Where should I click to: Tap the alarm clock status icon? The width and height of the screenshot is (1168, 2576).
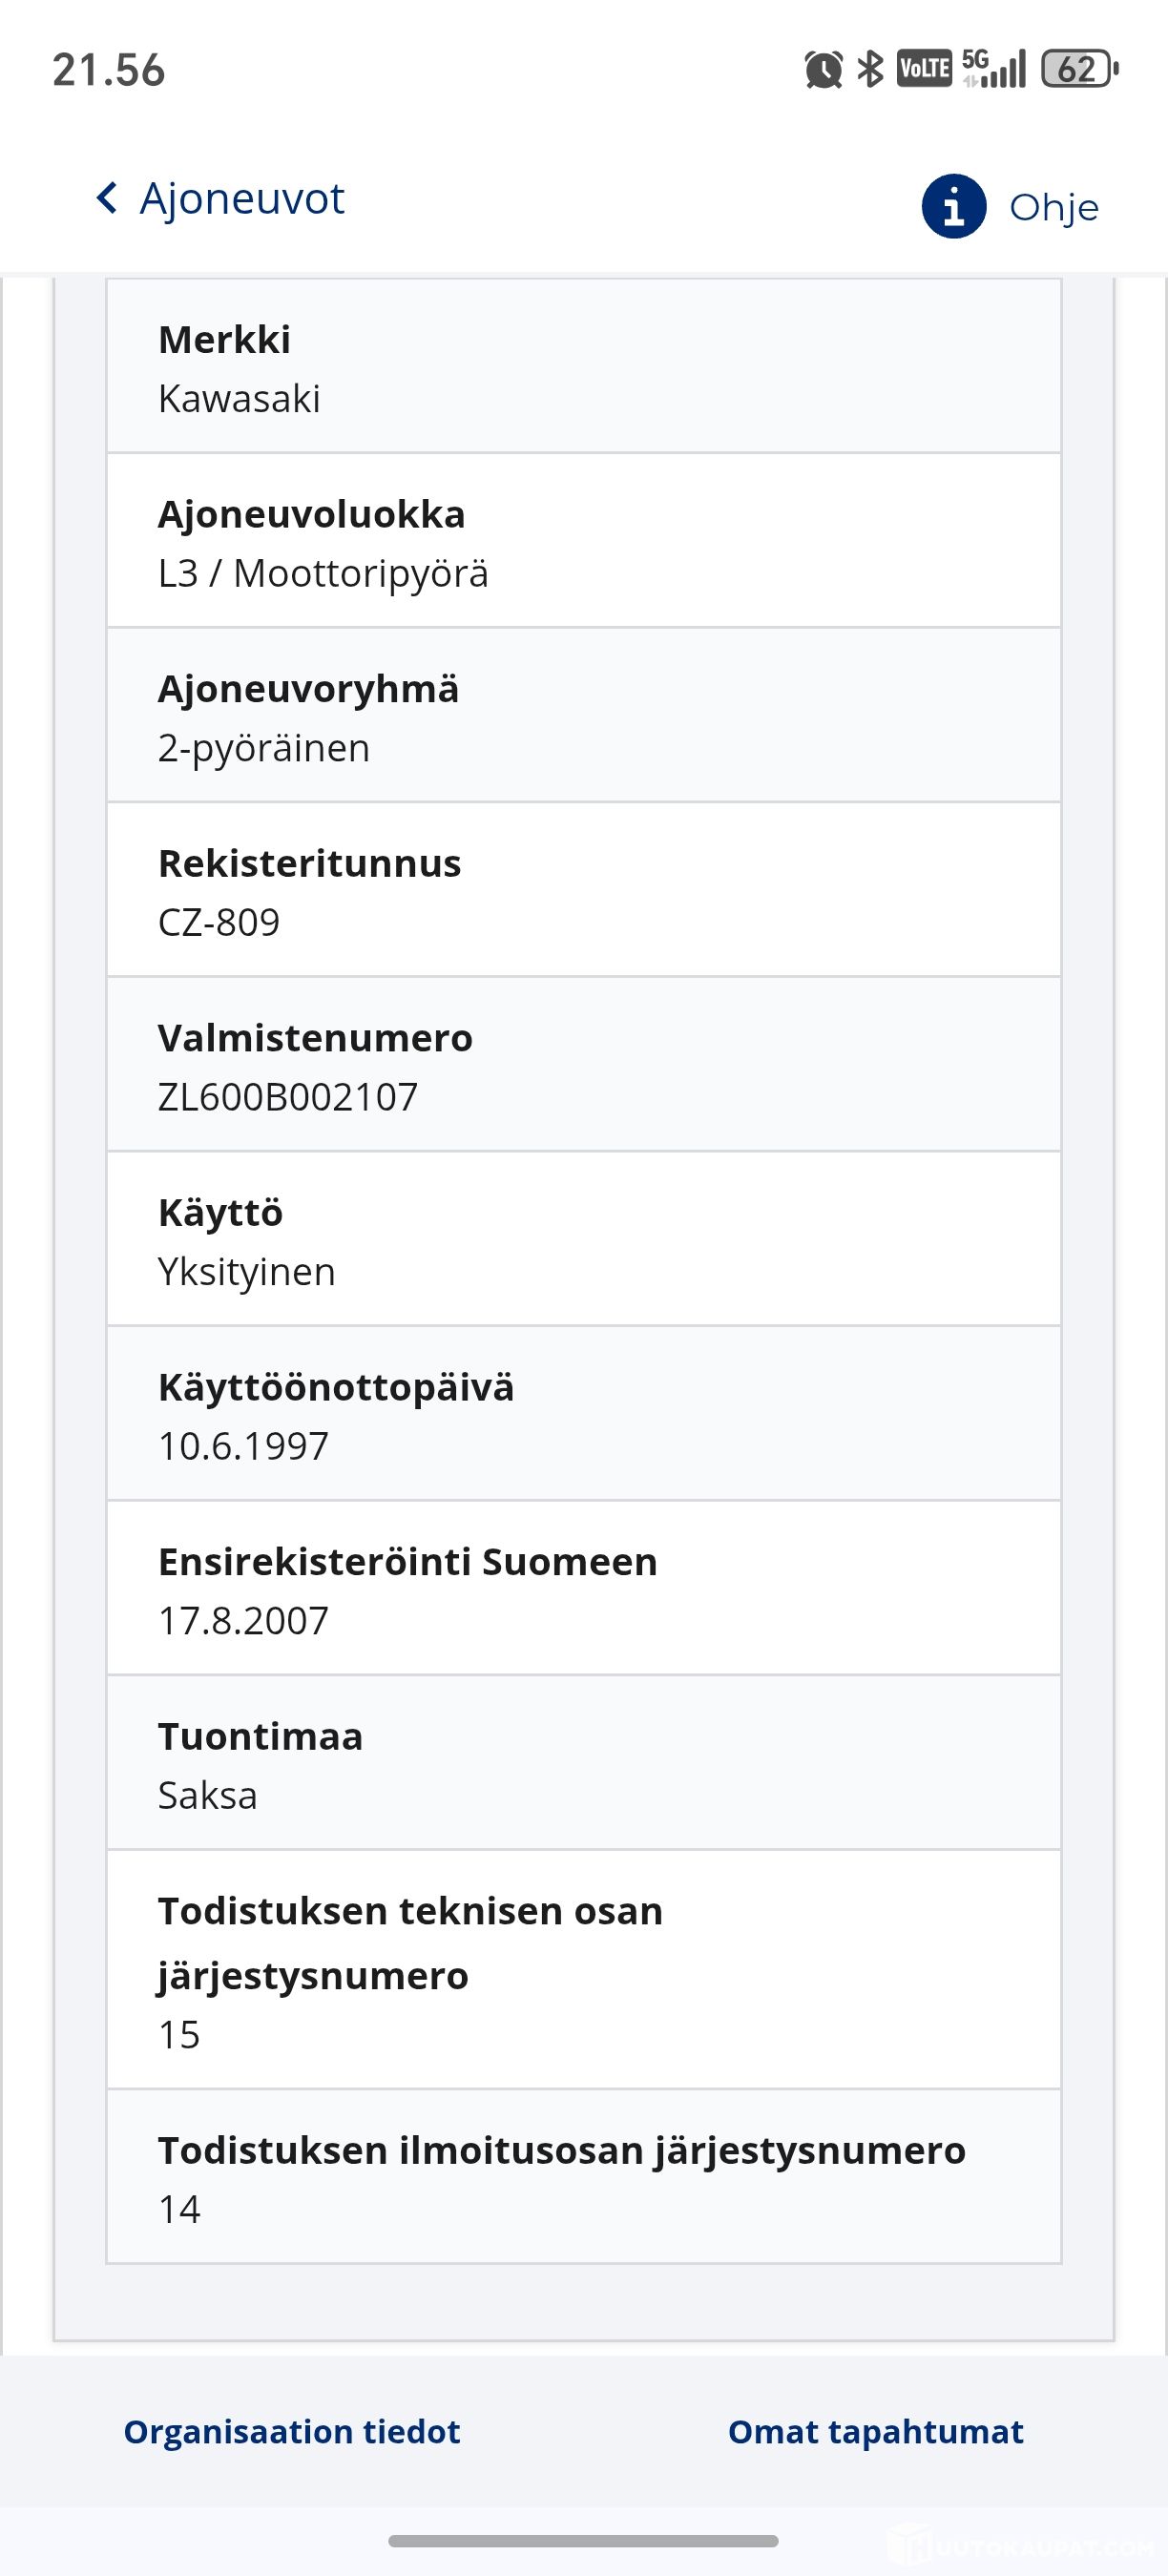(x=823, y=70)
